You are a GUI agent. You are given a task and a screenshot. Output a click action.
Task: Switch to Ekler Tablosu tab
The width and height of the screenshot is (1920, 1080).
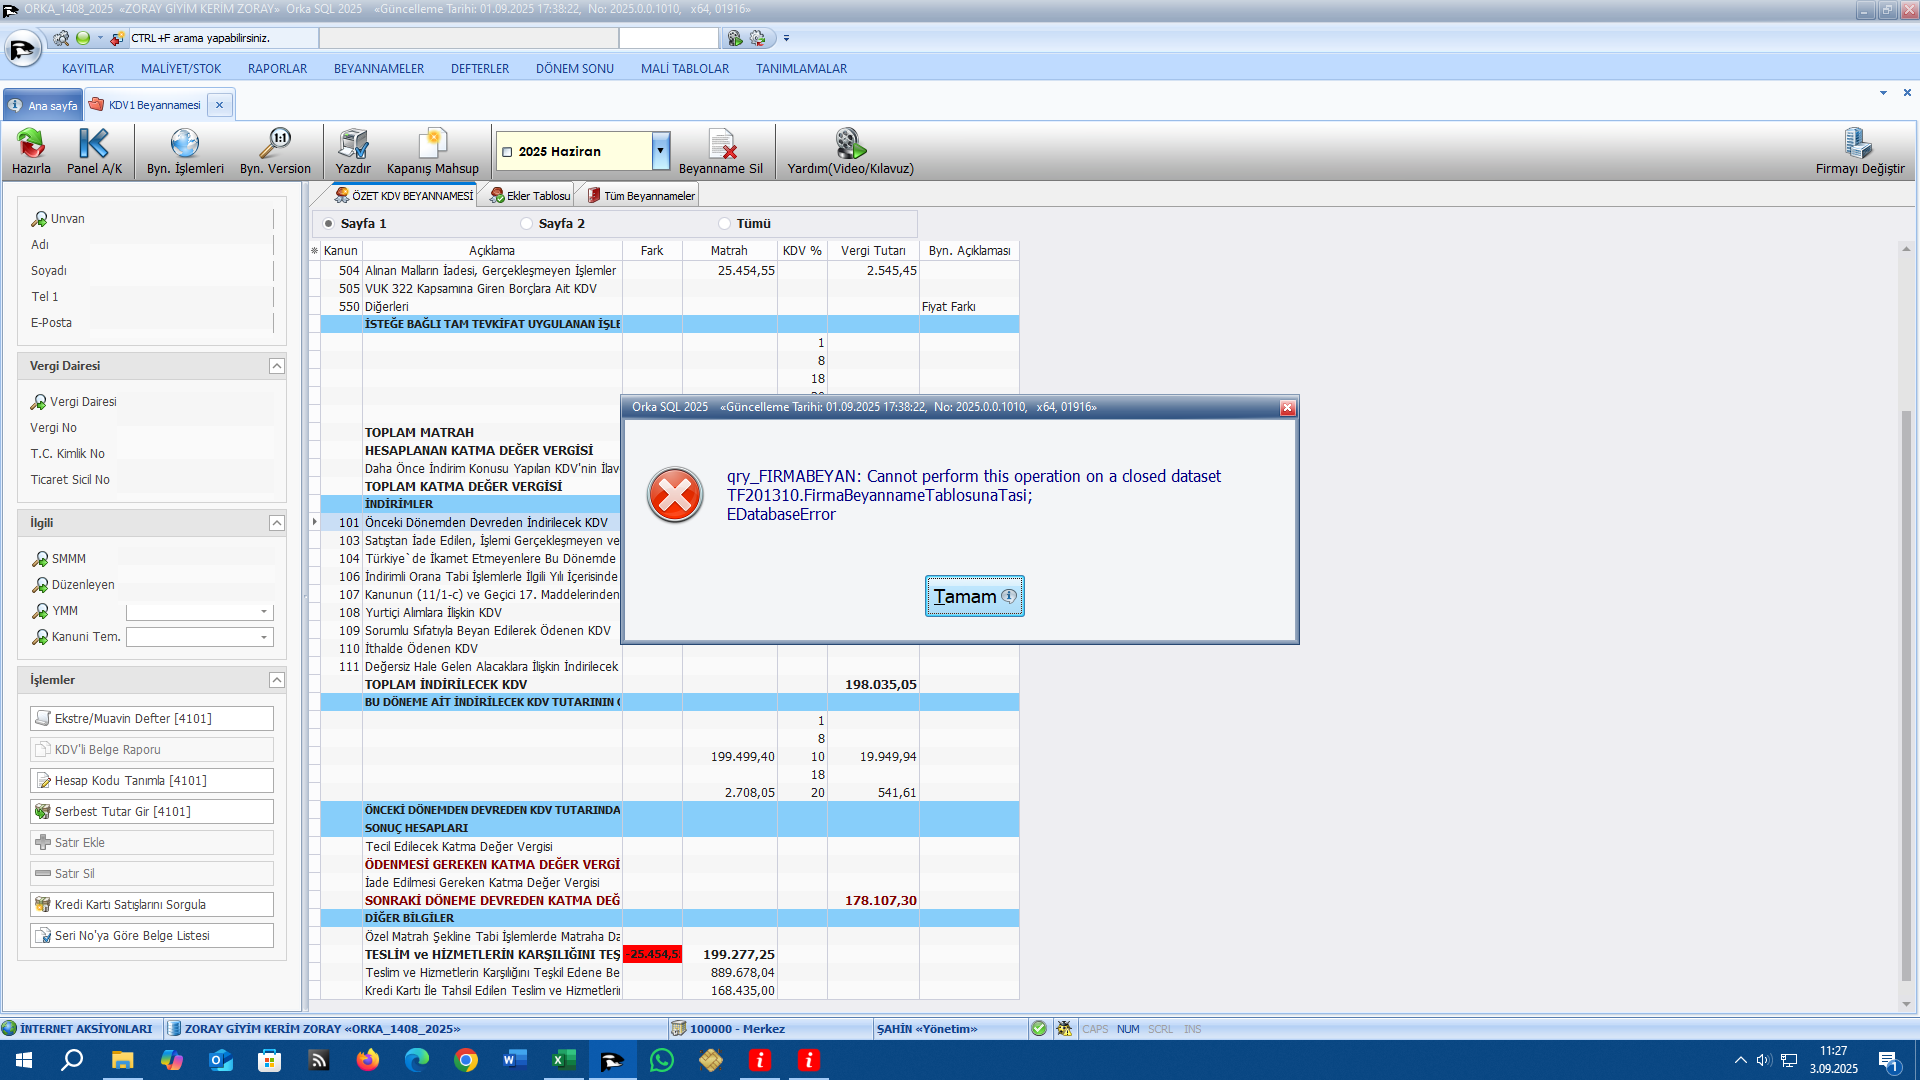[x=530, y=196]
